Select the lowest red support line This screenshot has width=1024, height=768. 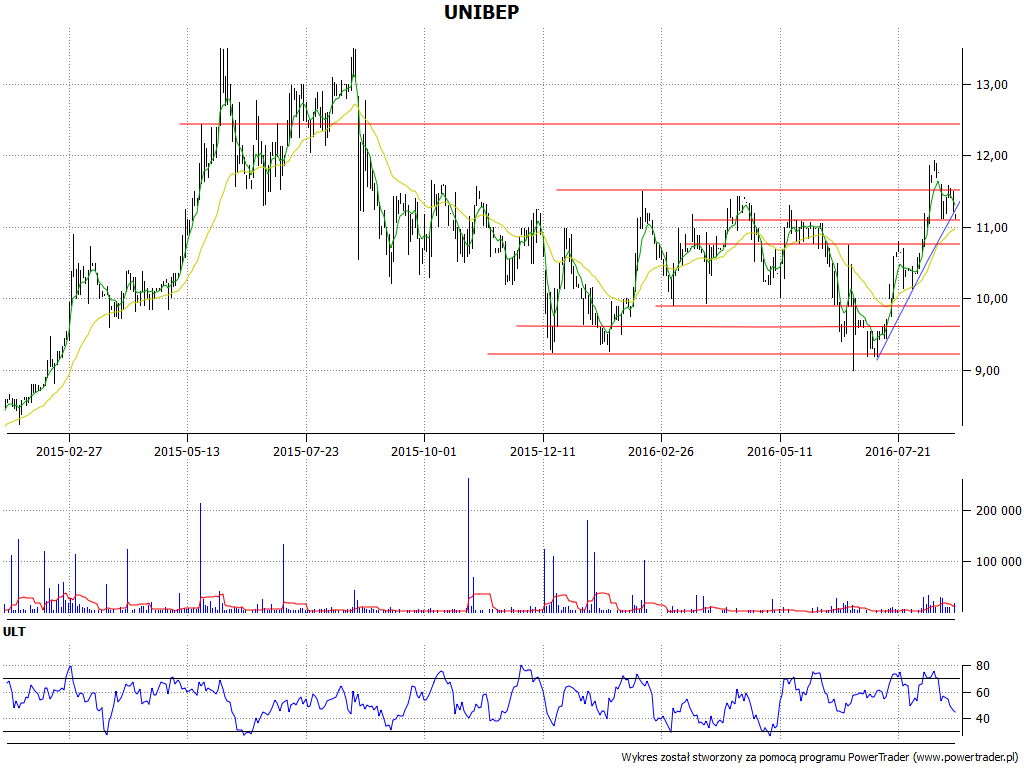[x=724, y=354]
